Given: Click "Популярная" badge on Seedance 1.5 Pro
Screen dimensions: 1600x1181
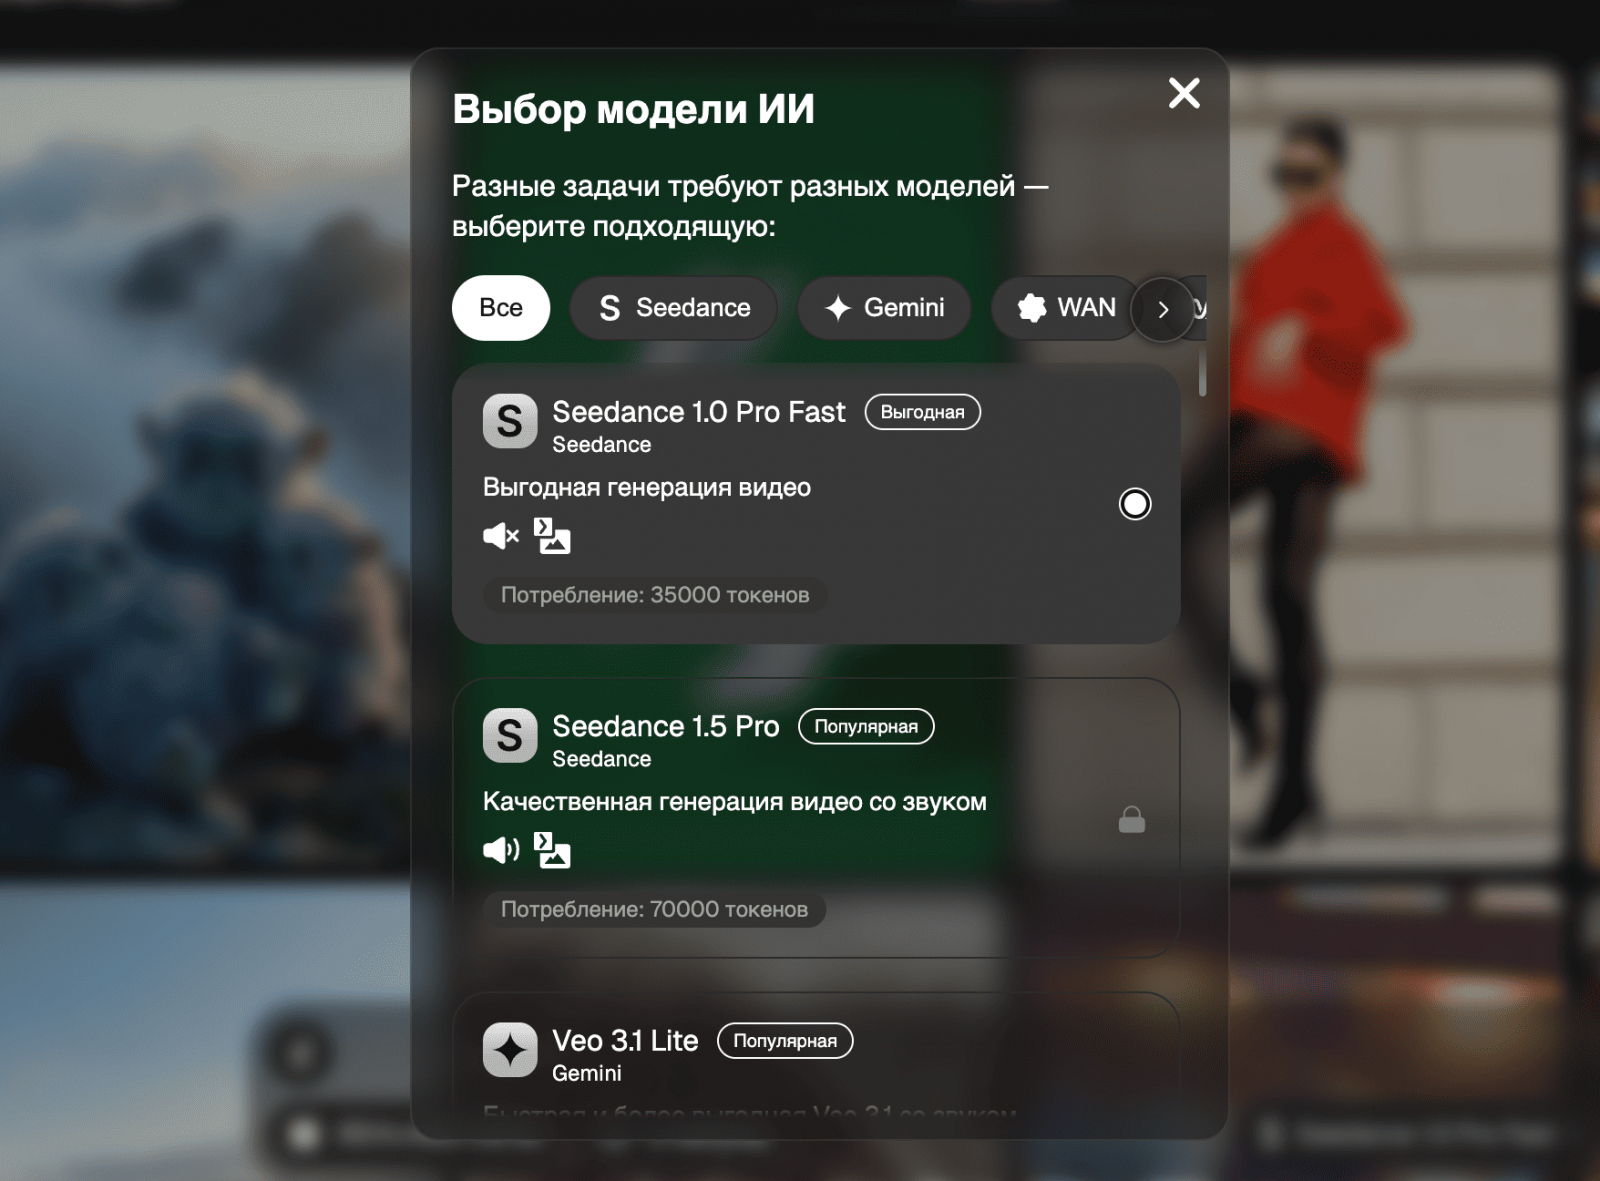Looking at the screenshot, I should tap(866, 727).
